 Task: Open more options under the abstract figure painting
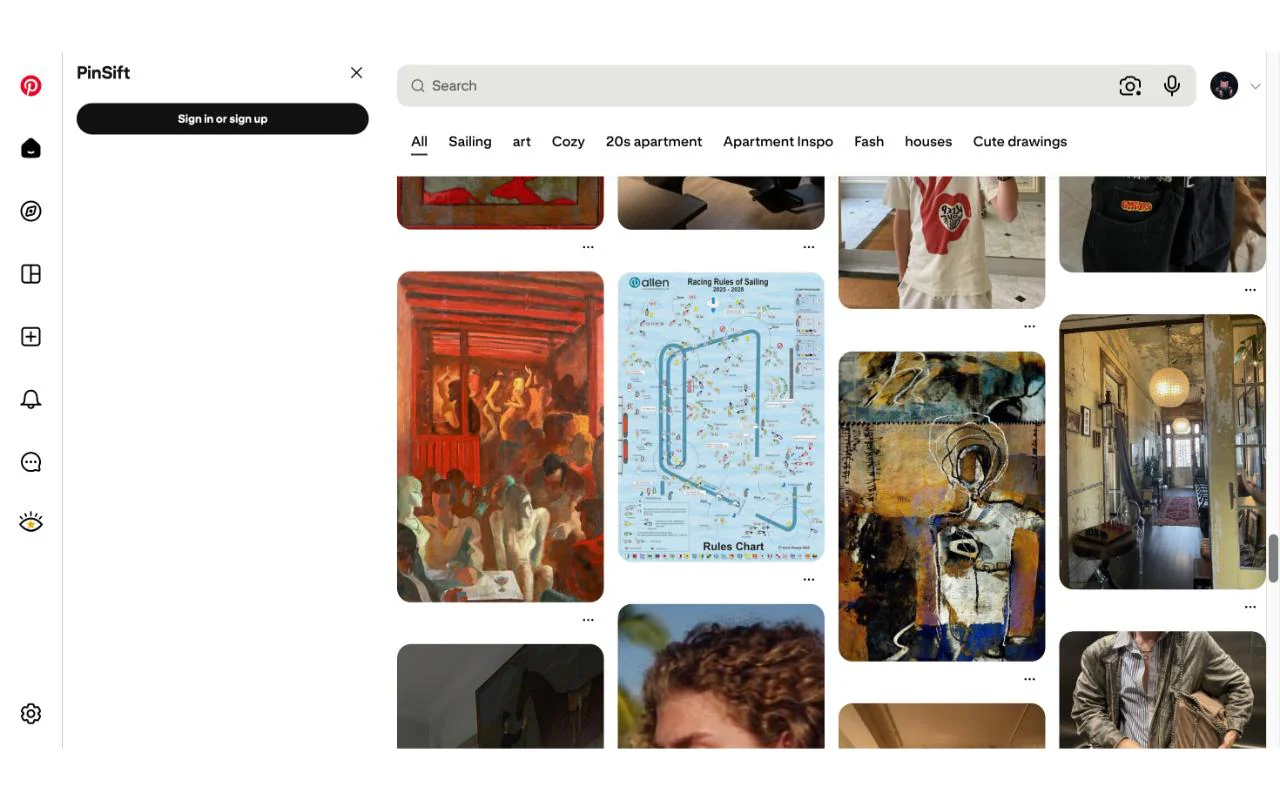(1030, 679)
